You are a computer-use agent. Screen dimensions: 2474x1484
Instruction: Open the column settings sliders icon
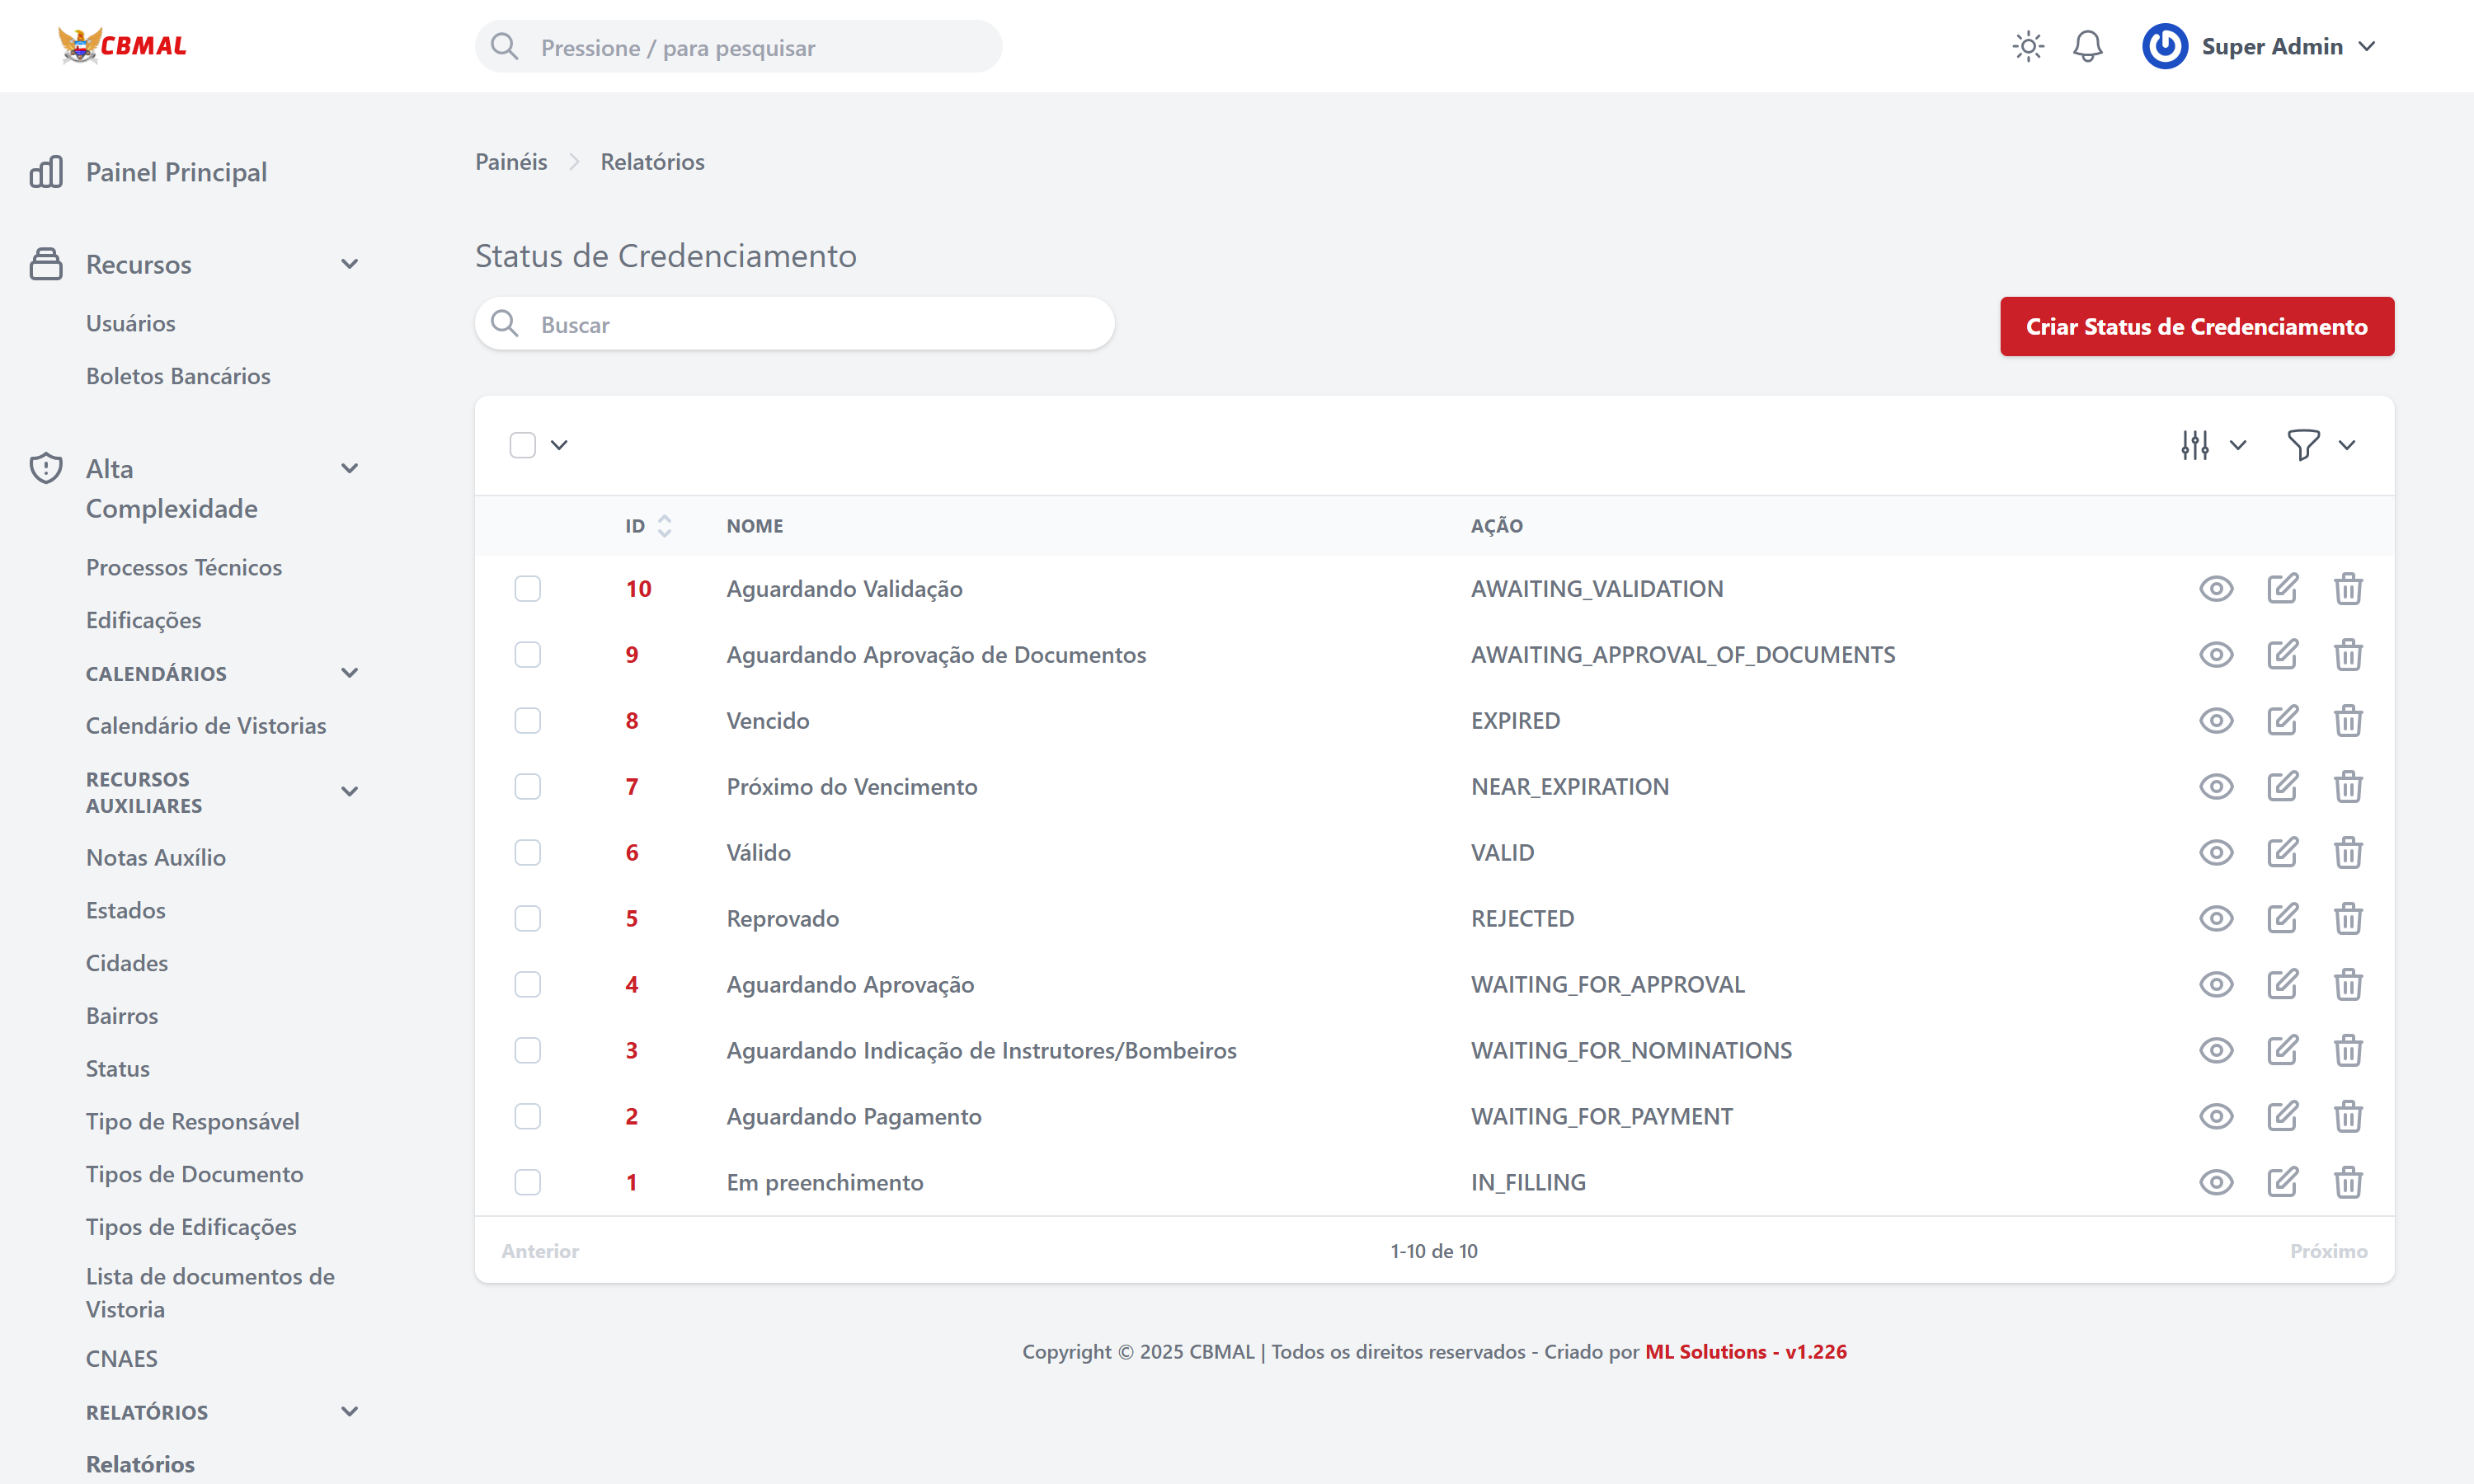click(2194, 445)
